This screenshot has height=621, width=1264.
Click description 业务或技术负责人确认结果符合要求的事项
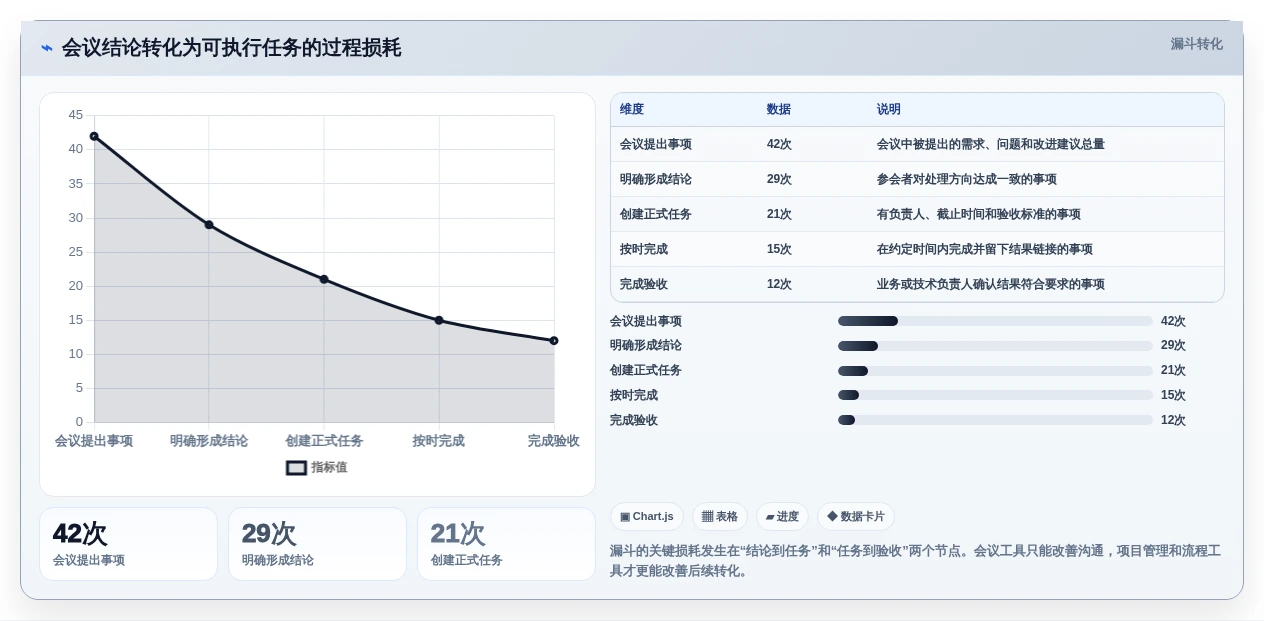(991, 284)
